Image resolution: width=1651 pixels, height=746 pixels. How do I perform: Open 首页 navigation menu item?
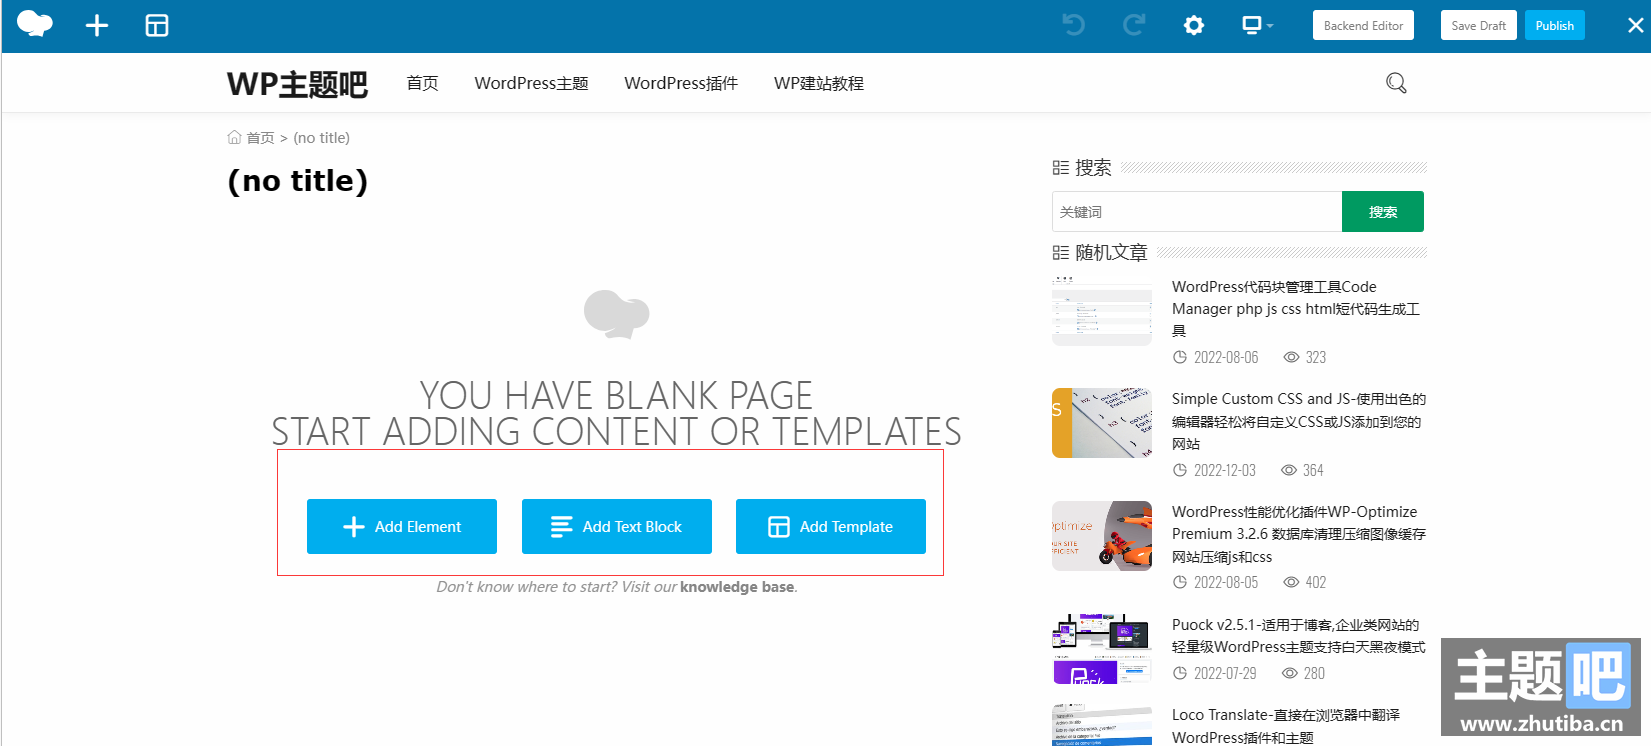[x=422, y=83]
